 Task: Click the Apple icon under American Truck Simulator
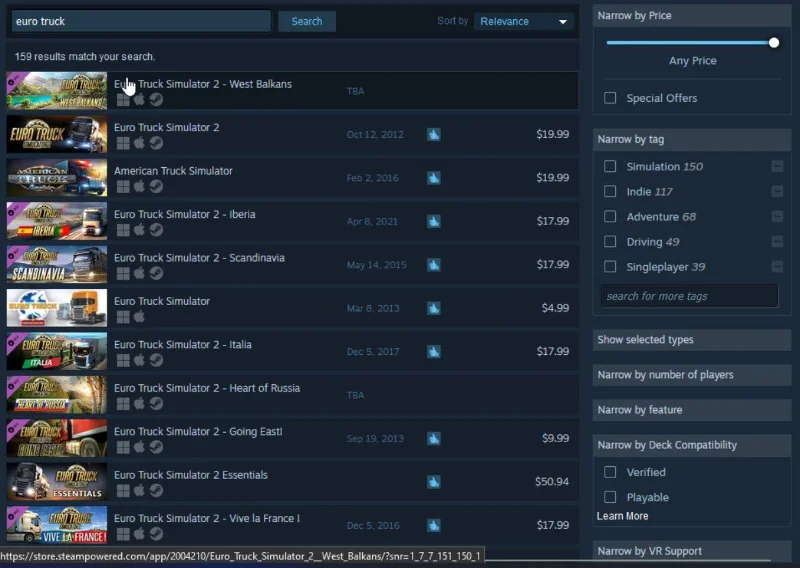click(x=139, y=187)
